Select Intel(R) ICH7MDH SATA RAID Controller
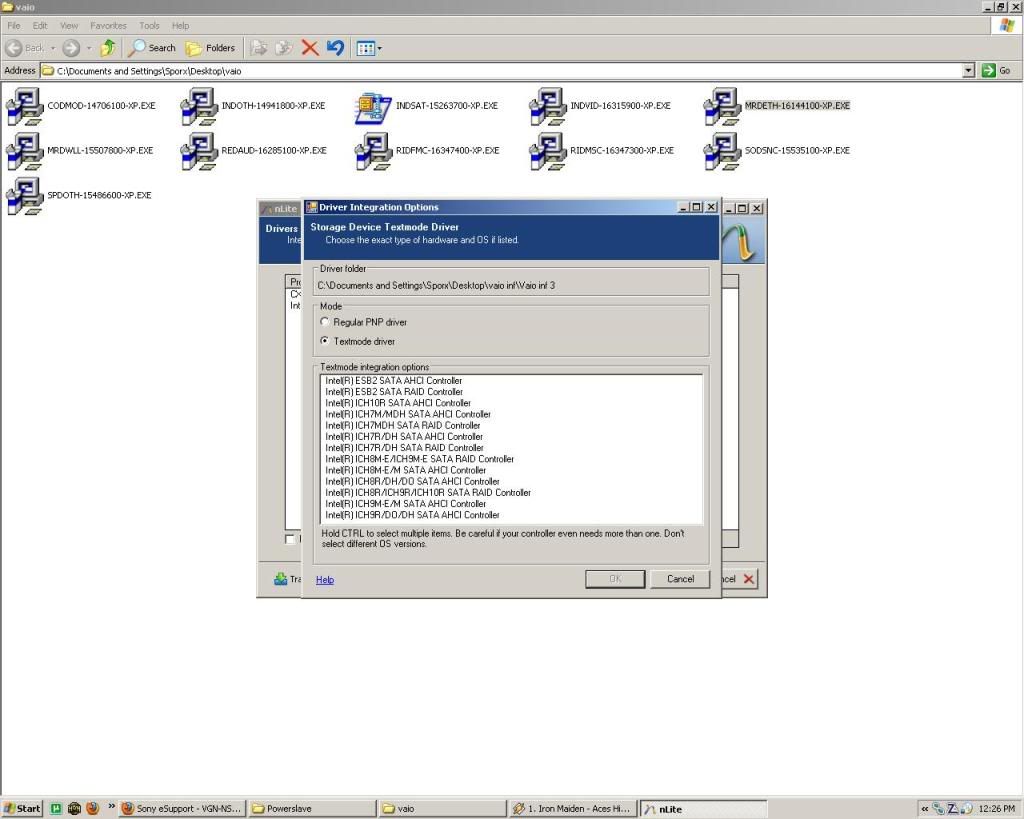 pyautogui.click(x=403, y=425)
